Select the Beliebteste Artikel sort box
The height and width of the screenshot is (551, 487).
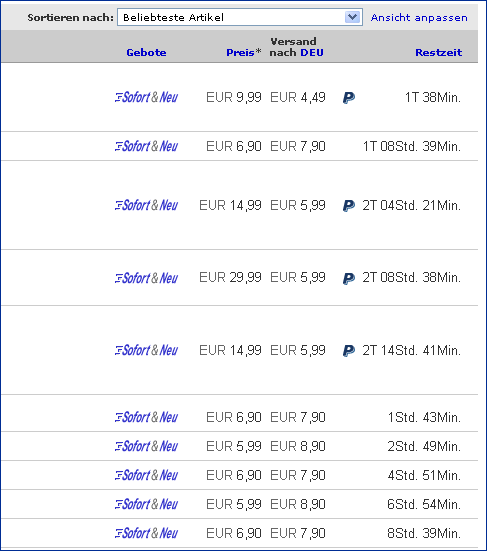pos(240,17)
